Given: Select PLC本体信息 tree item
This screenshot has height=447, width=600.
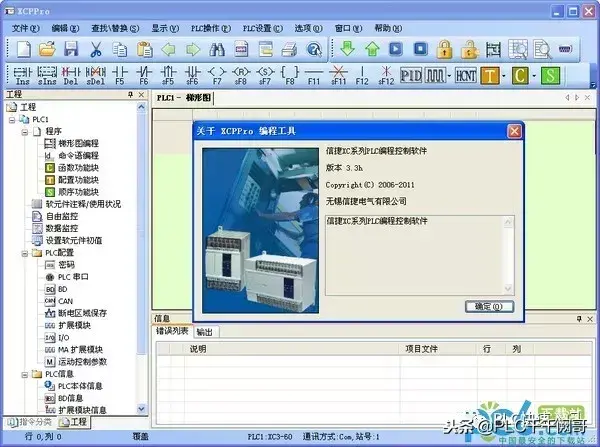Looking at the screenshot, I should [80, 386].
